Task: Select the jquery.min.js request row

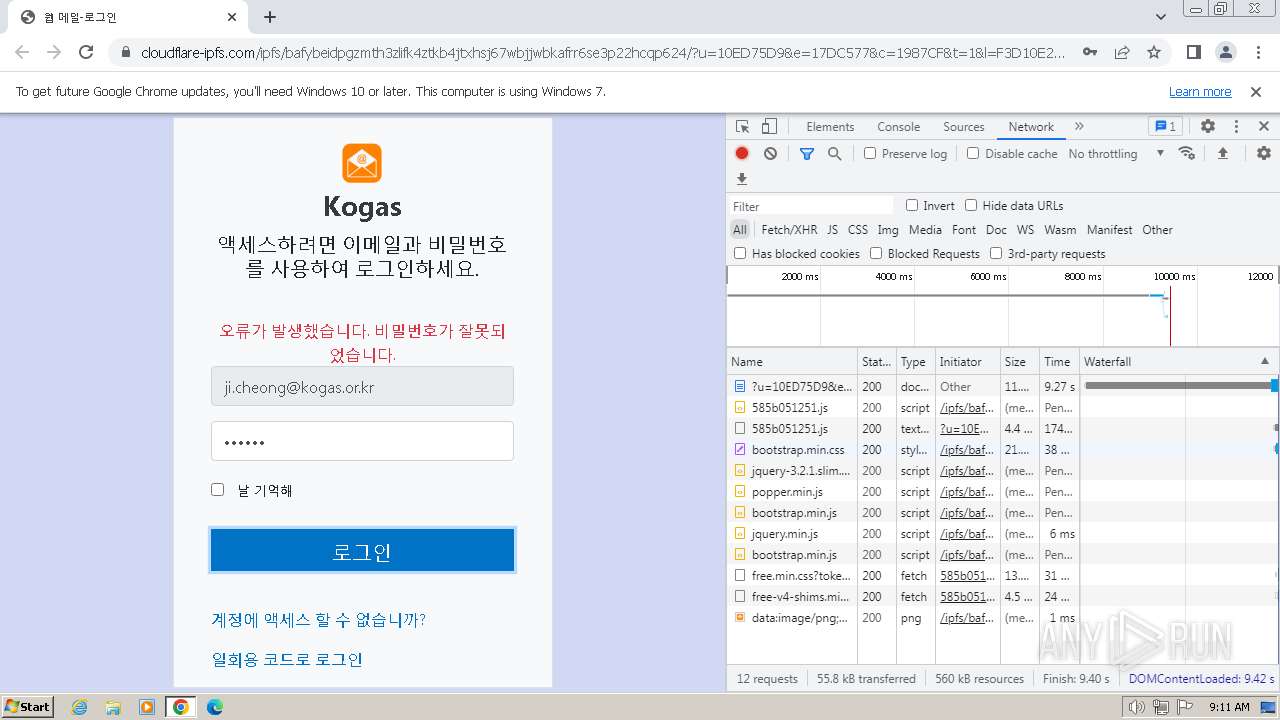Action: pos(1003,534)
